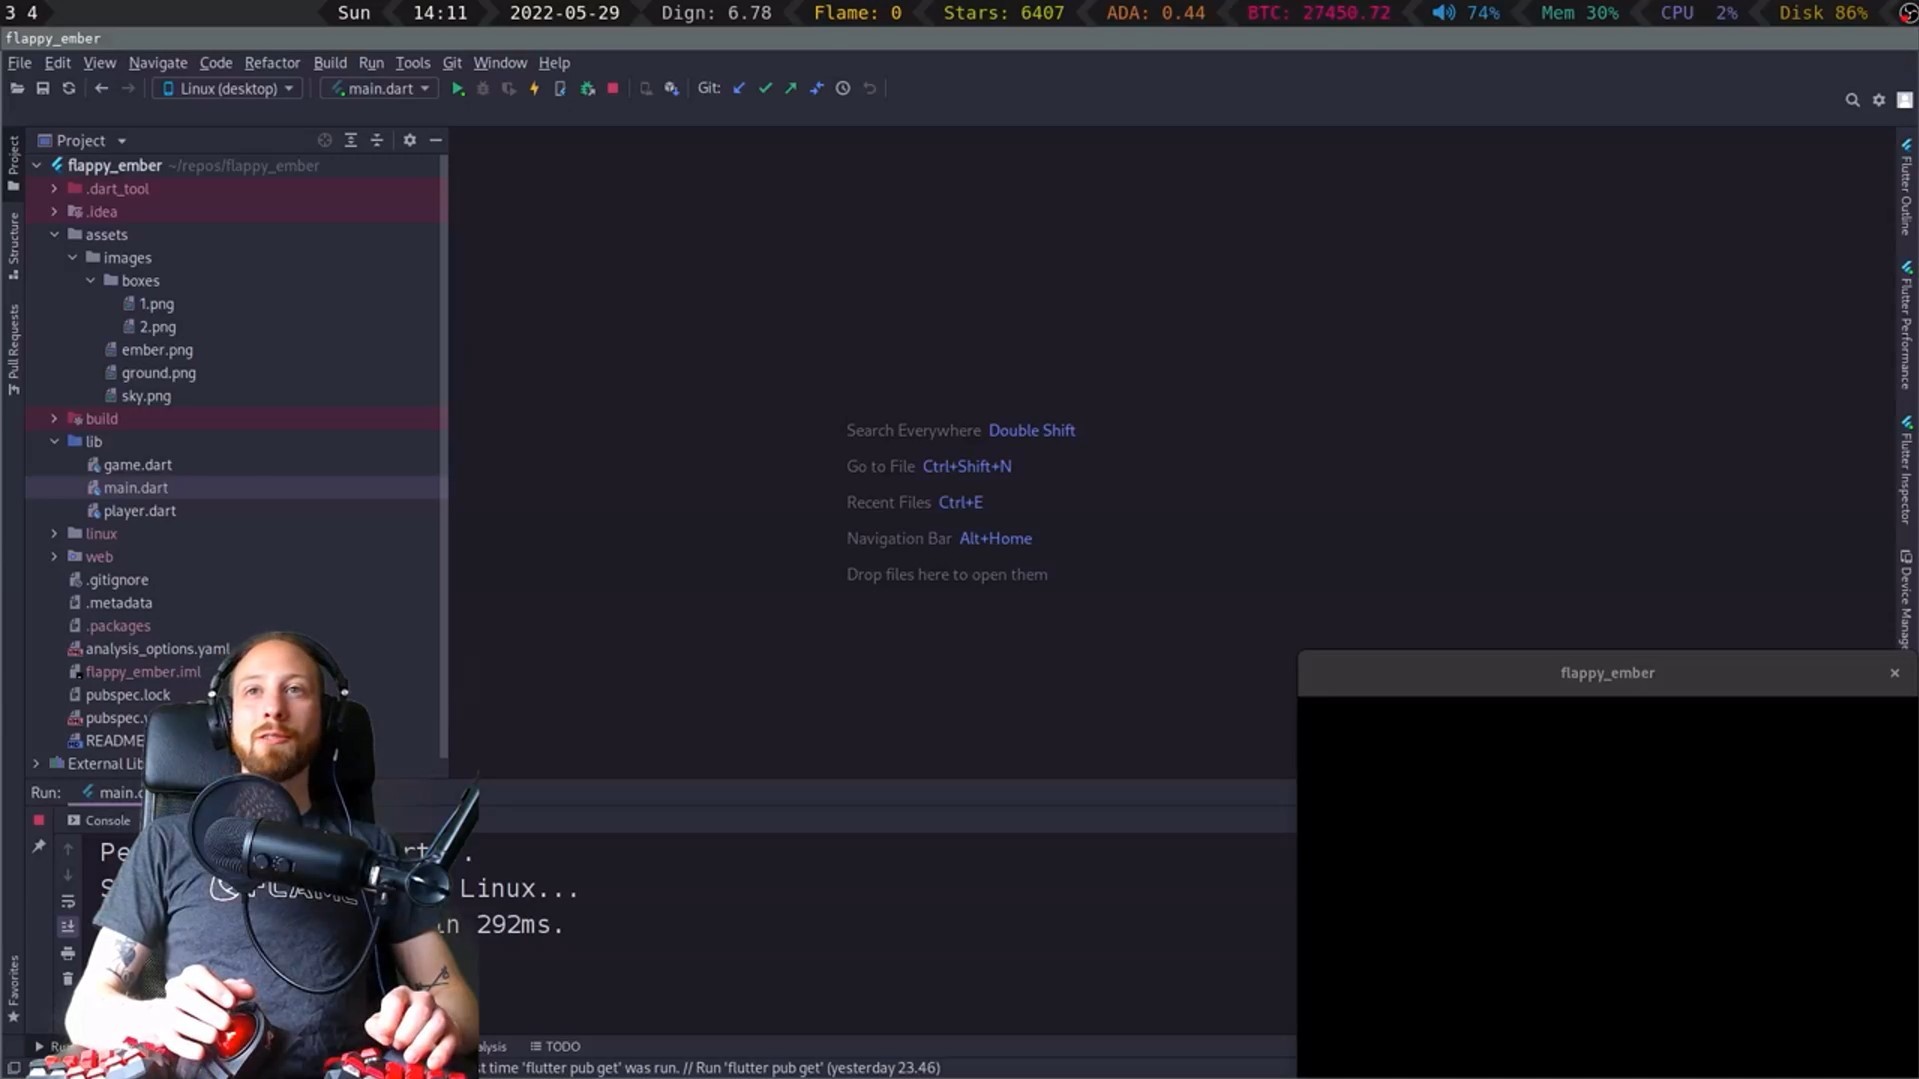The height and width of the screenshot is (1079, 1919).
Task: Click the Git branch merge icon
Action: 817,88
